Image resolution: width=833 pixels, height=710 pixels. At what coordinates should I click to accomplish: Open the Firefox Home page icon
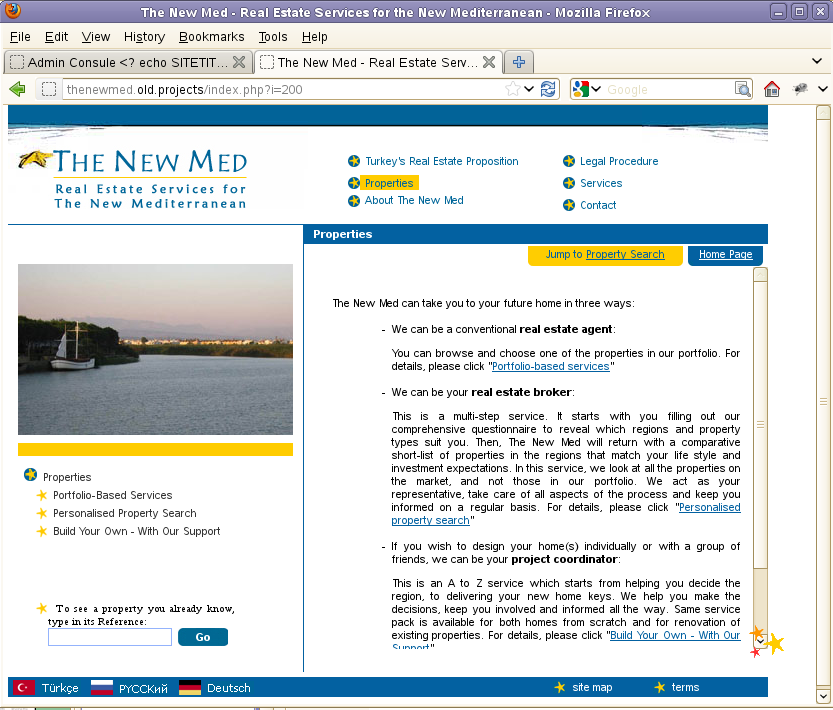(771, 89)
